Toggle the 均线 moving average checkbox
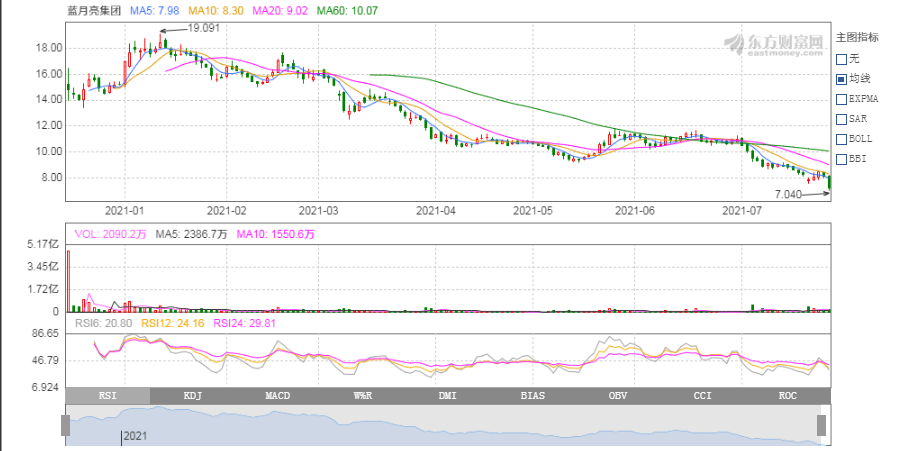906x451 pixels. (841, 79)
